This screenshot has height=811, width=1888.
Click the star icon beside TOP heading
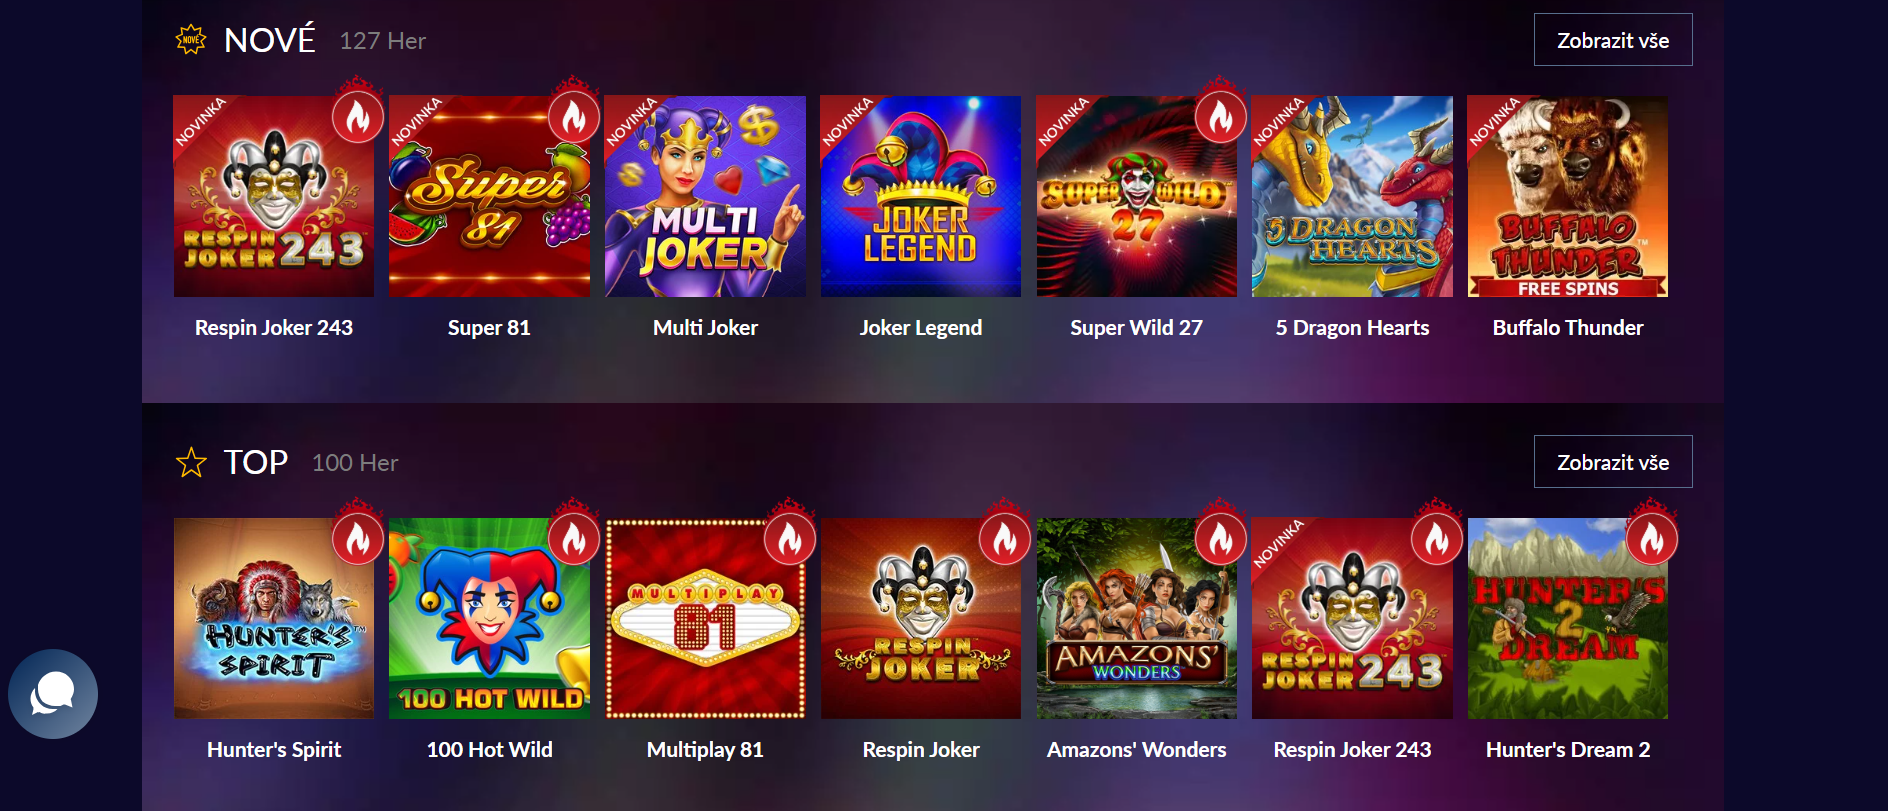click(191, 462)
